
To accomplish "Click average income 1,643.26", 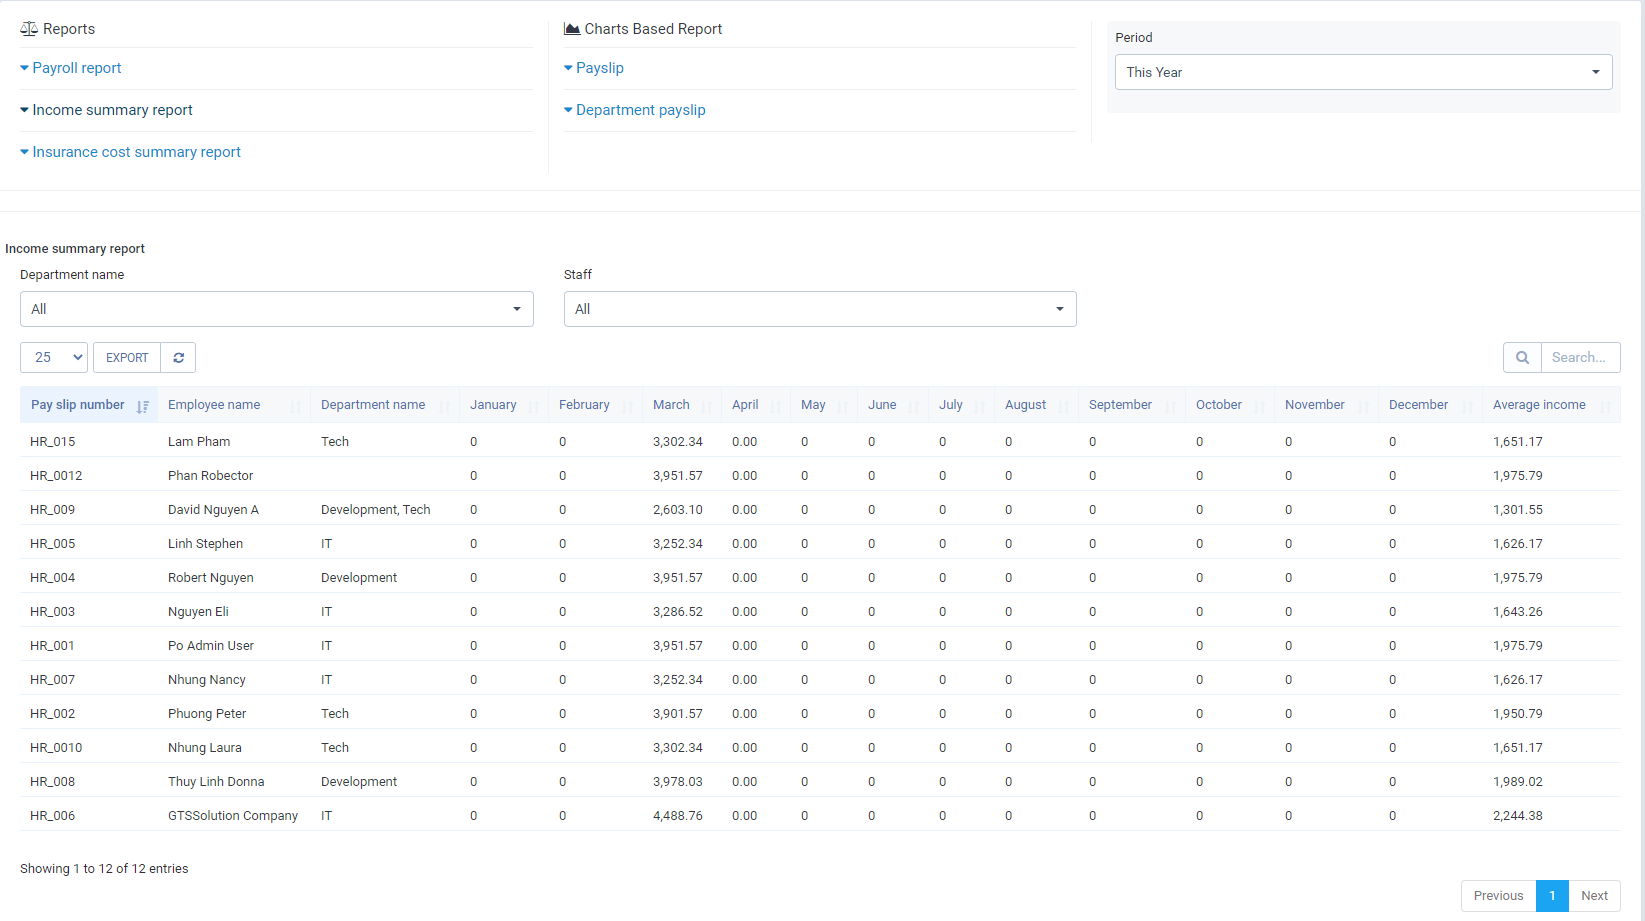I will pyautogui.click(x=1518, y=611).
